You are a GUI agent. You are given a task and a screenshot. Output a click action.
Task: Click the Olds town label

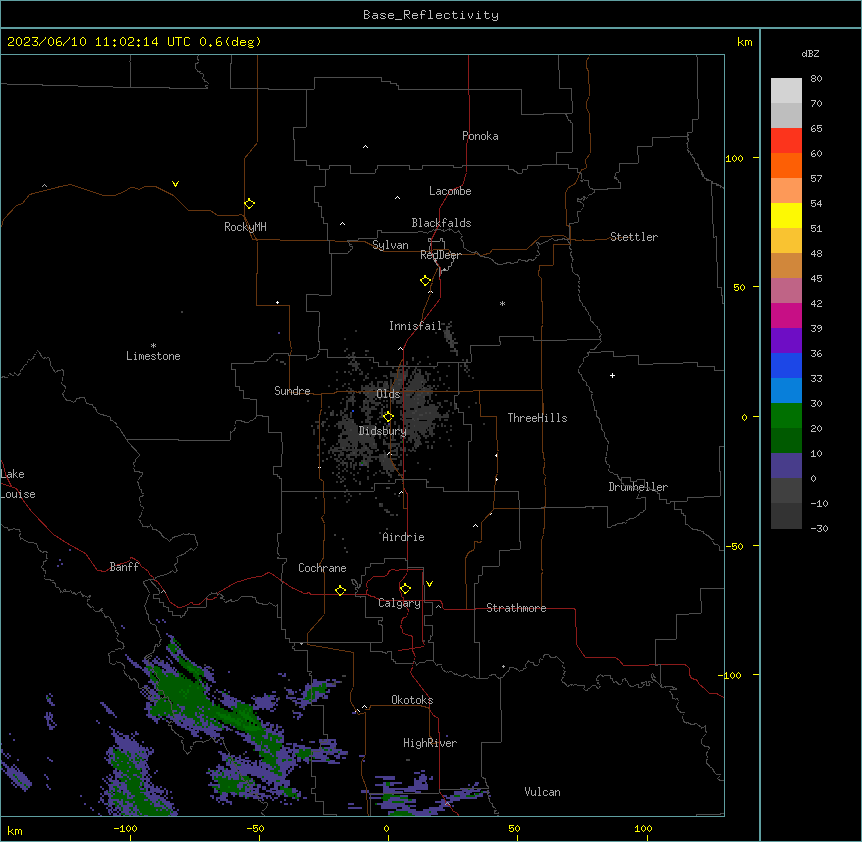click(388, 394)
